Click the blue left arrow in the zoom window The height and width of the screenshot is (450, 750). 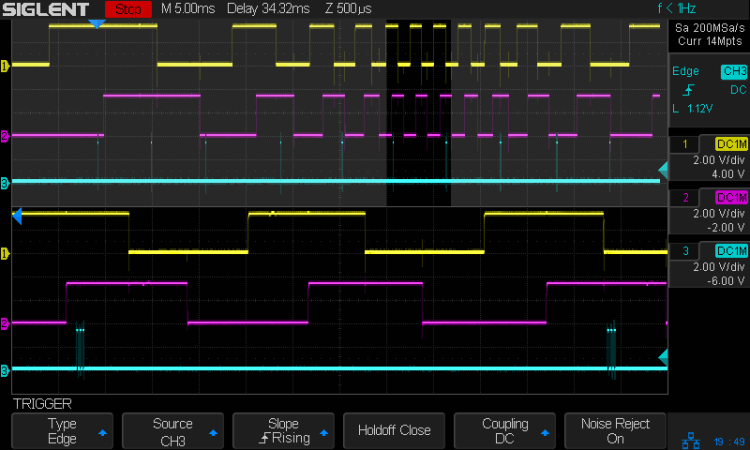point(17,214)
